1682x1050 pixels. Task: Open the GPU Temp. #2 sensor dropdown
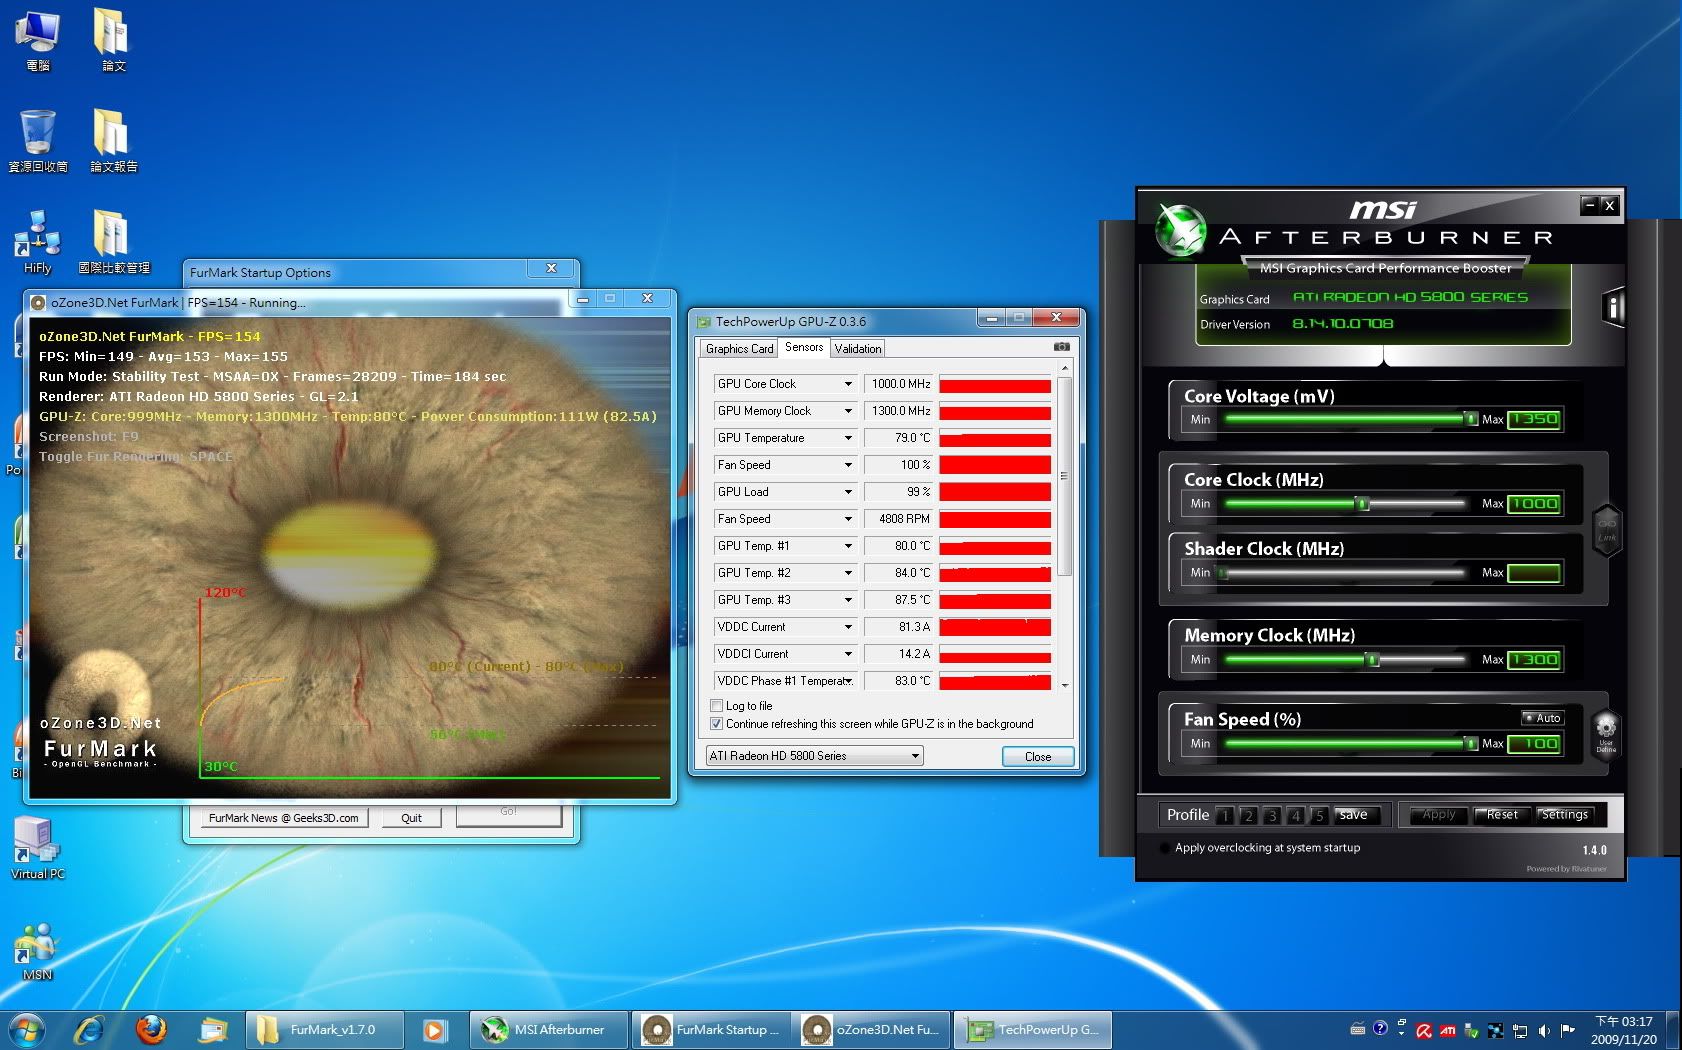point(848,573)
